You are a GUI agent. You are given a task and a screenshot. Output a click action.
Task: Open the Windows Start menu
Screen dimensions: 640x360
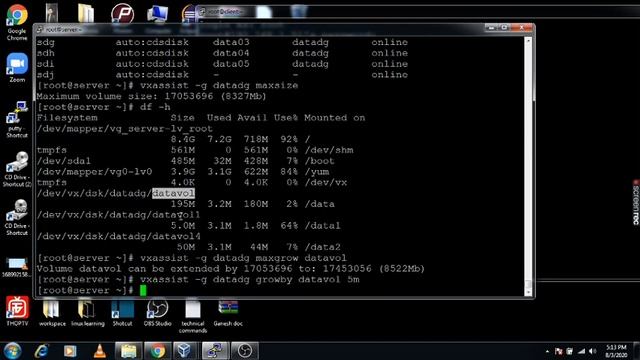coord(13,351)
